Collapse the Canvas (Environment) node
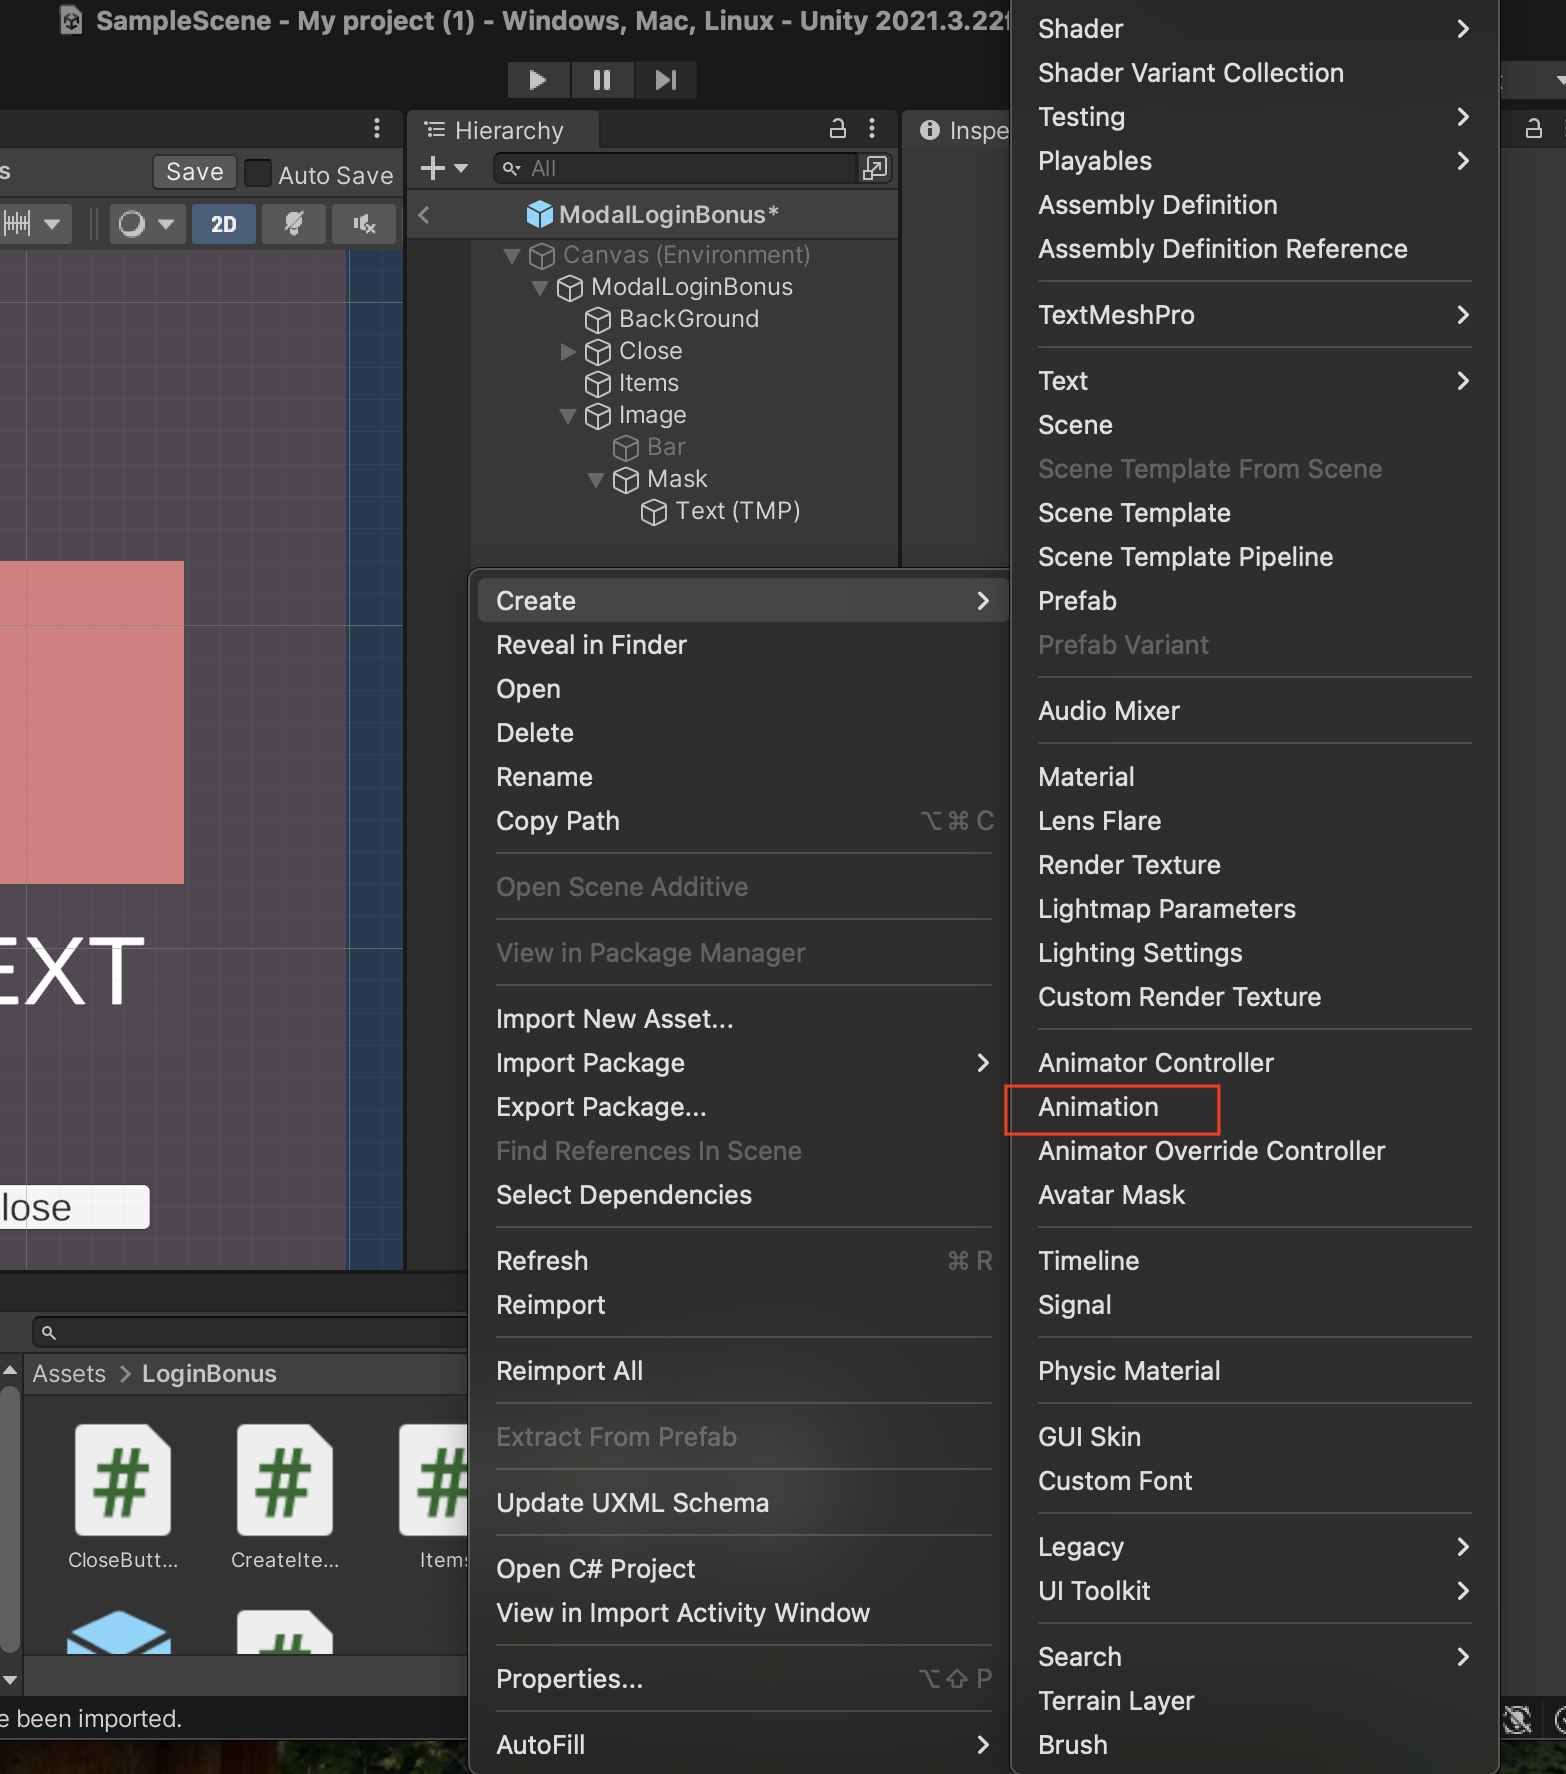This screenshot has width=1566, height=1774. (x=512, y=256)
